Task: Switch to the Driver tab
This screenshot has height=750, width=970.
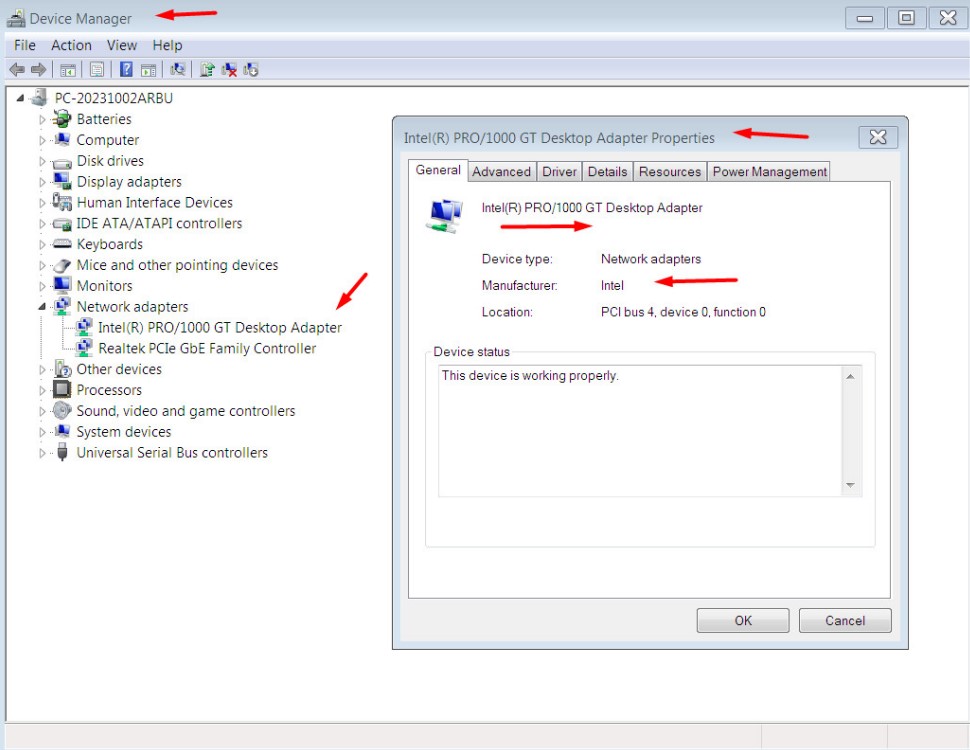Action: tap(559, 171)
